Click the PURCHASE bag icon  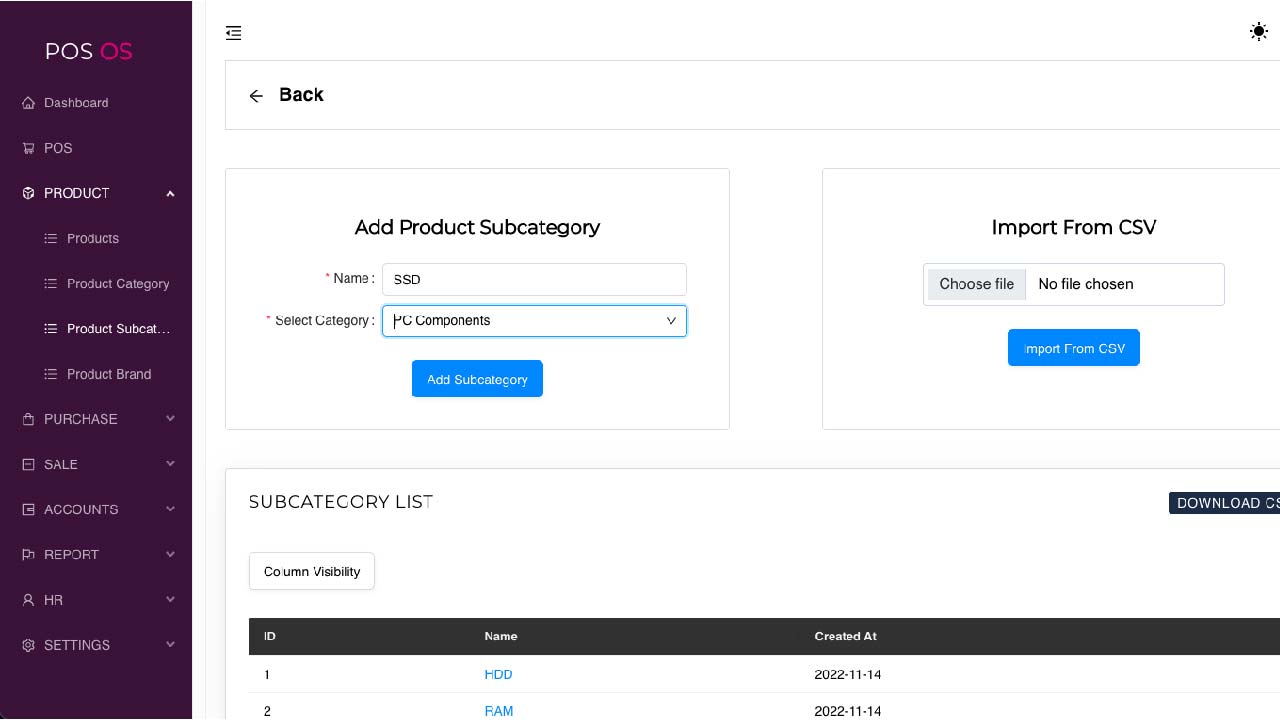28,419
